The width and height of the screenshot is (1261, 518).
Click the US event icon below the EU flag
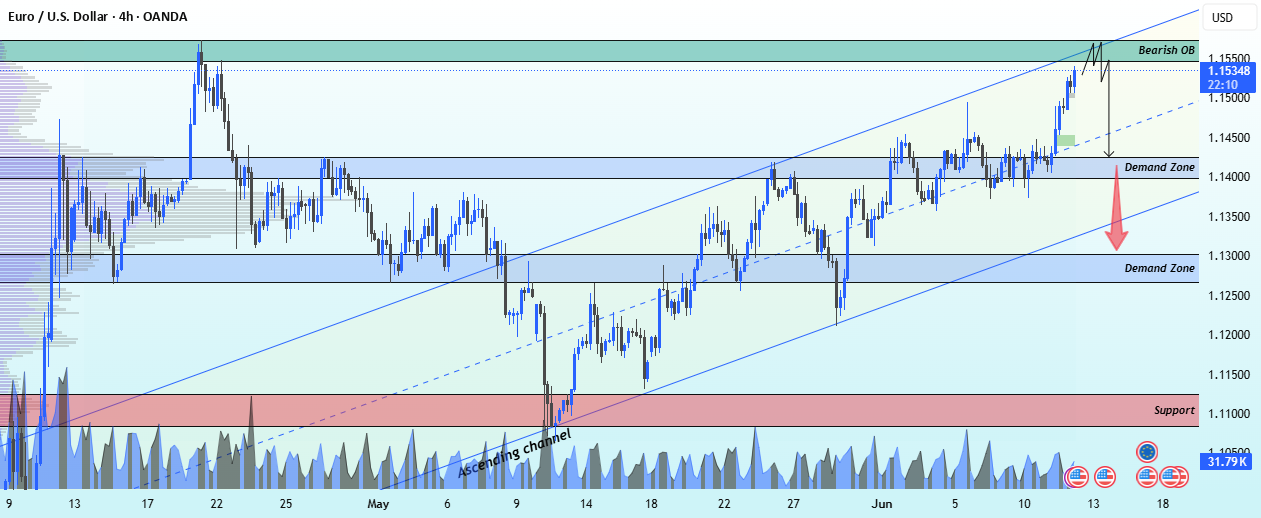tap(1147, 477)
